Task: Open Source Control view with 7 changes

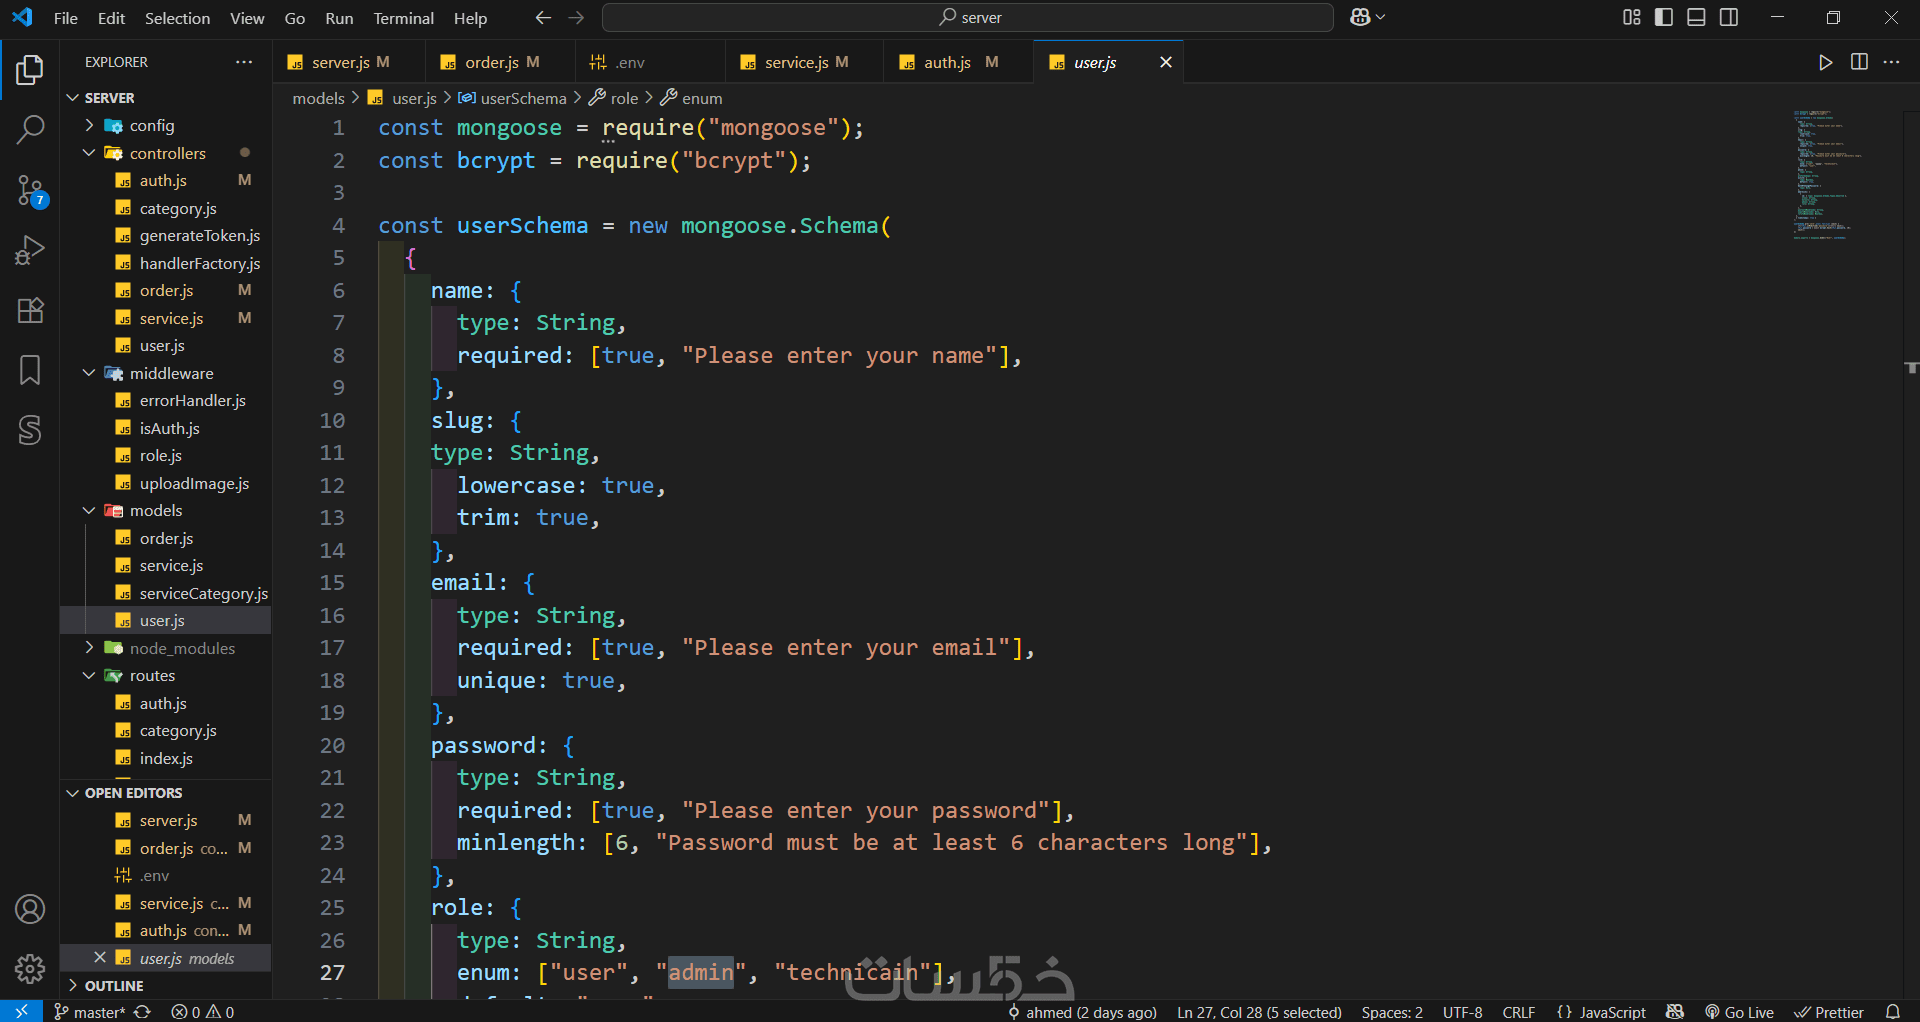Action: coord(30,190)
